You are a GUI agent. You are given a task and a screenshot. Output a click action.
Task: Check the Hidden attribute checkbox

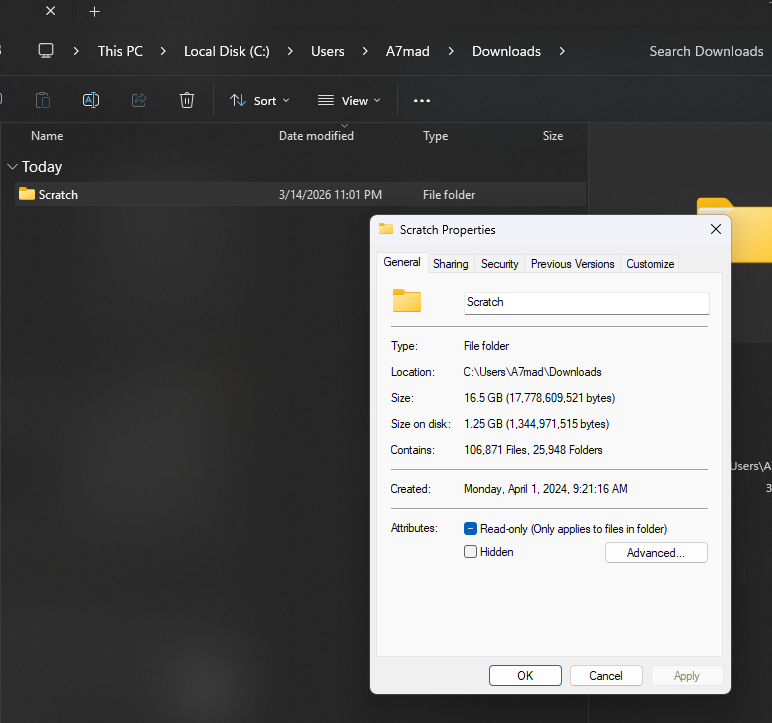click(470, 552)
